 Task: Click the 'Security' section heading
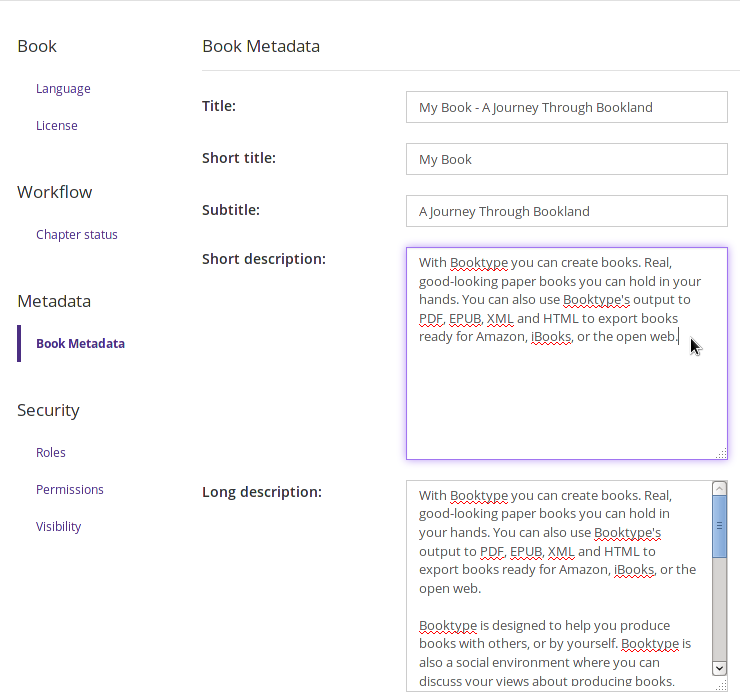point(48,410)
